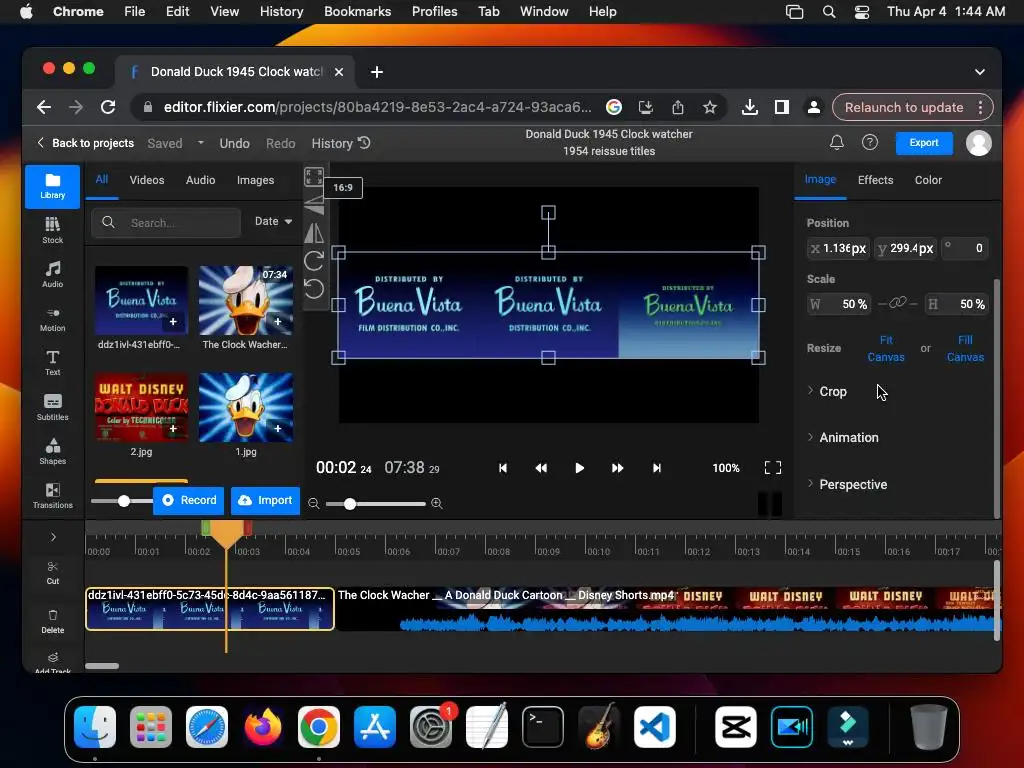Toggle the scale aspect ratio lock link
This screenshot has height=768, width=1024.
(x=897, y=303)
